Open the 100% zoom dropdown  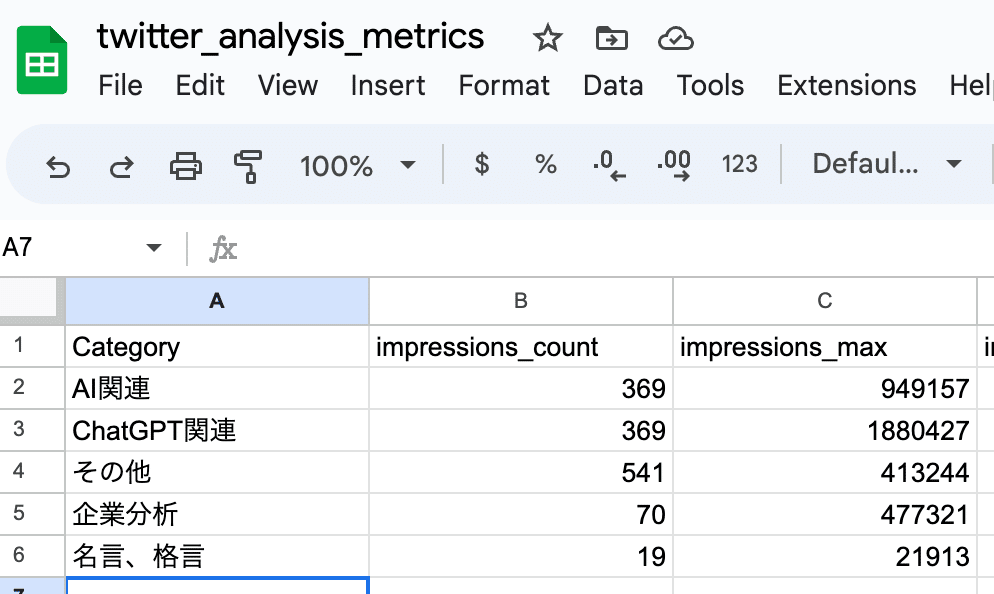click(x=357, y=165)
